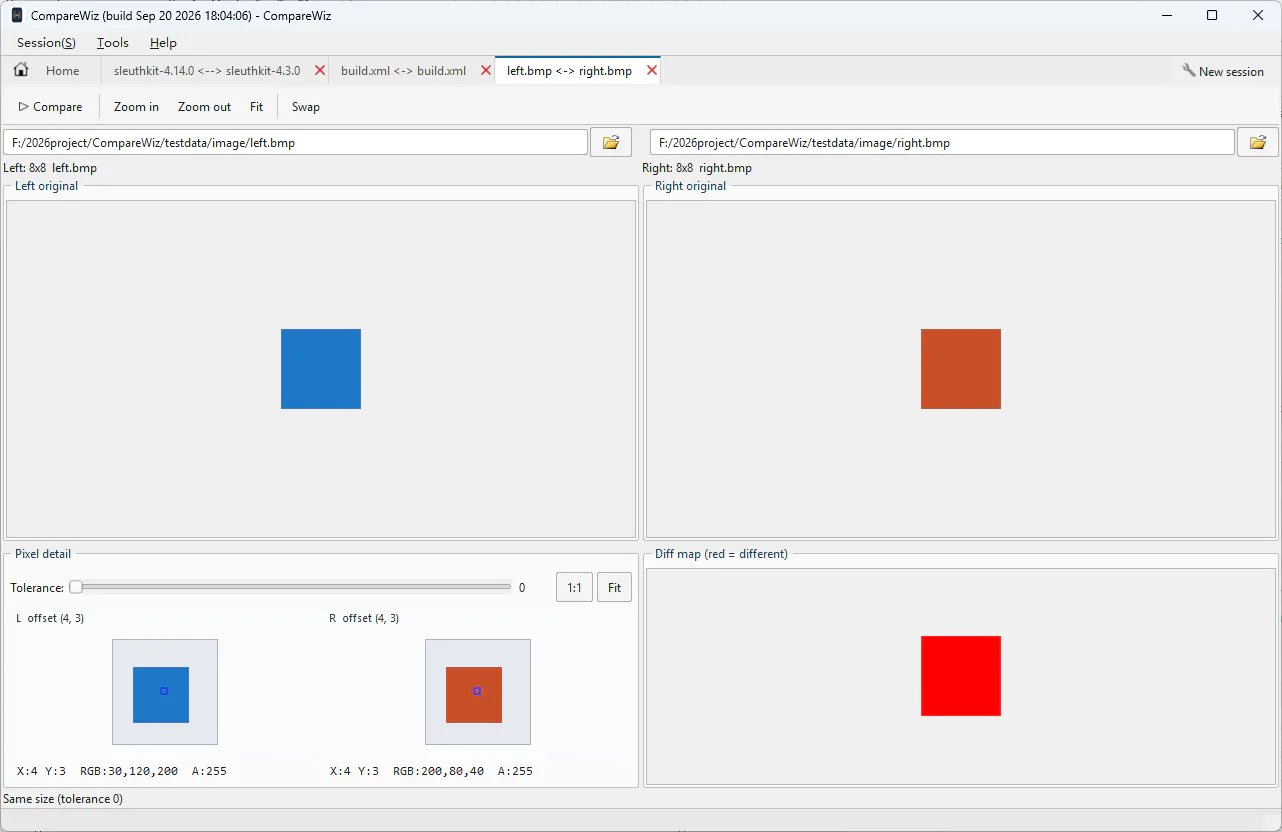Image resolution: width=1282 pixels, height=832 pixels.
Task: Click the Fit button in Pixel detail
Action: click(614, 587)
